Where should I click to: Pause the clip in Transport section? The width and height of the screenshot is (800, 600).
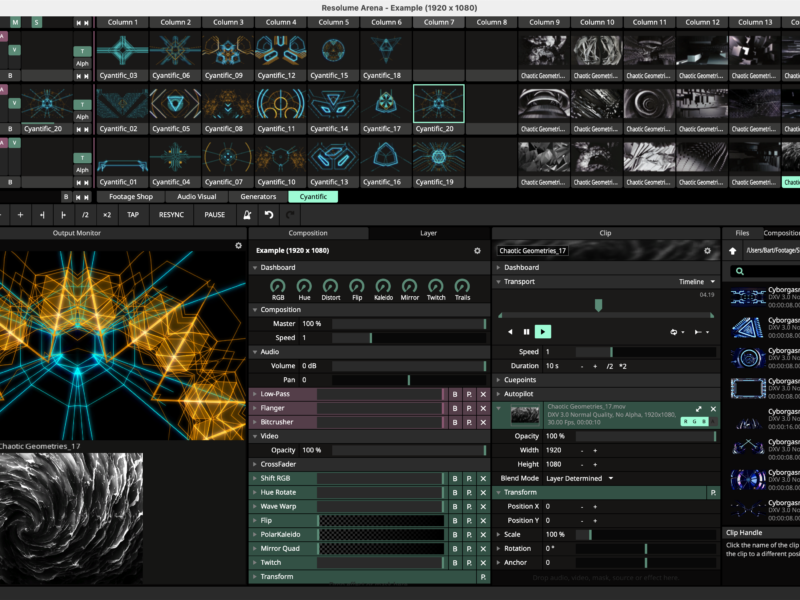point(526,331)
